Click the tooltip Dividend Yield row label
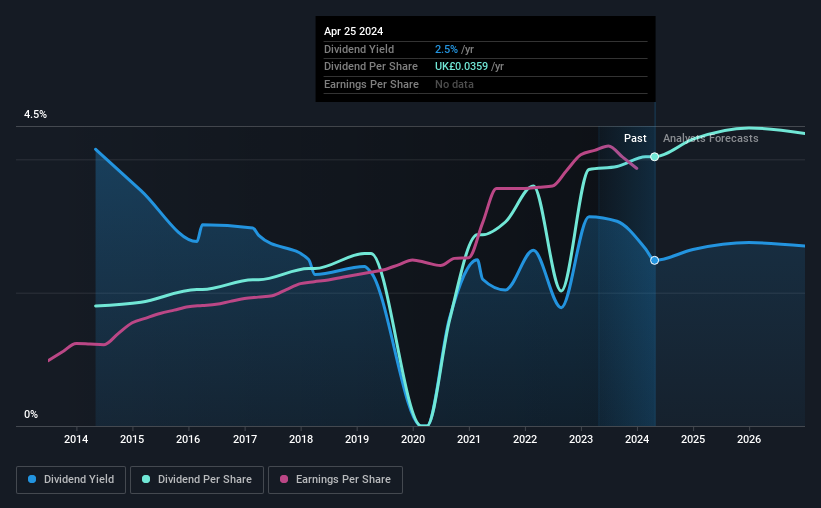This screenshot has height=508, width=821. tap(359, 49)
